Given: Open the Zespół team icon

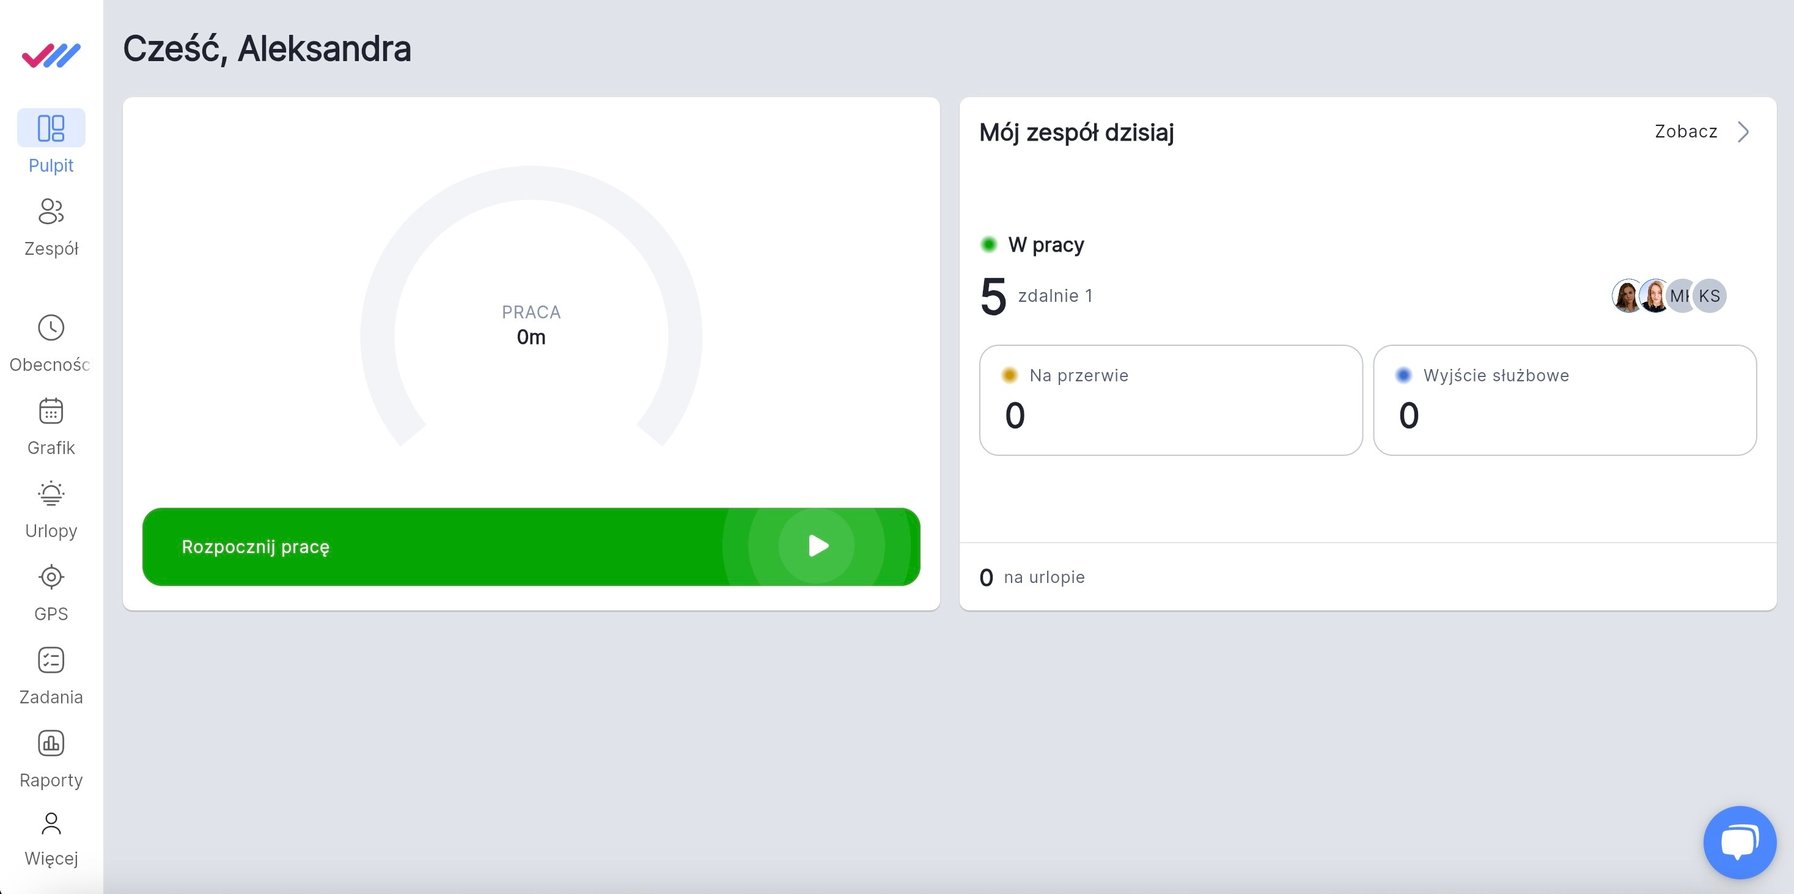Looking at the screenshot, I should (51, 212).
